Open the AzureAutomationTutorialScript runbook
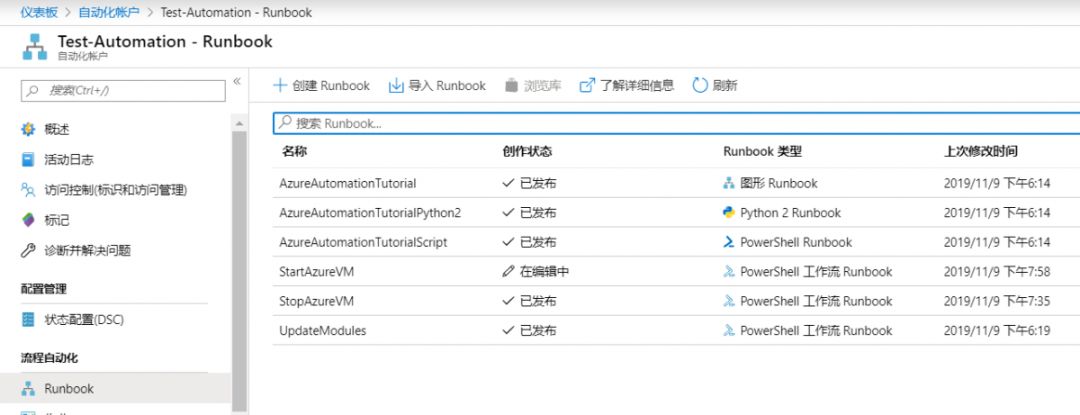The image size is (1080, 415). point(363,242)
